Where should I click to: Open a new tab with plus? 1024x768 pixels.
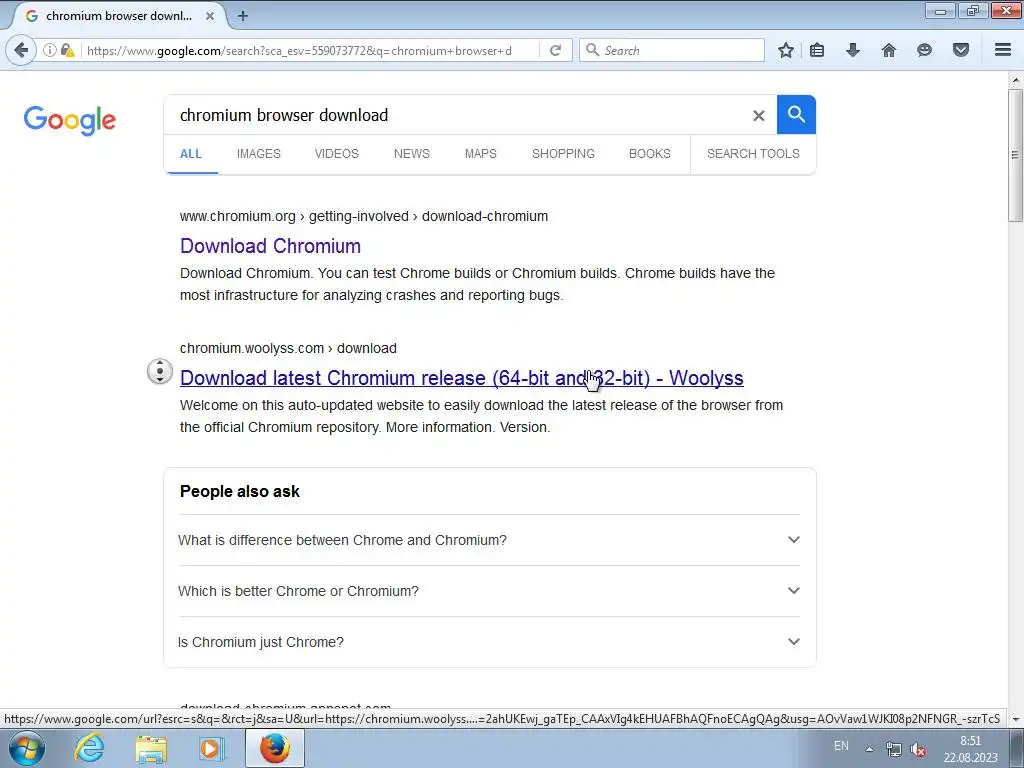tap(243, 16)
